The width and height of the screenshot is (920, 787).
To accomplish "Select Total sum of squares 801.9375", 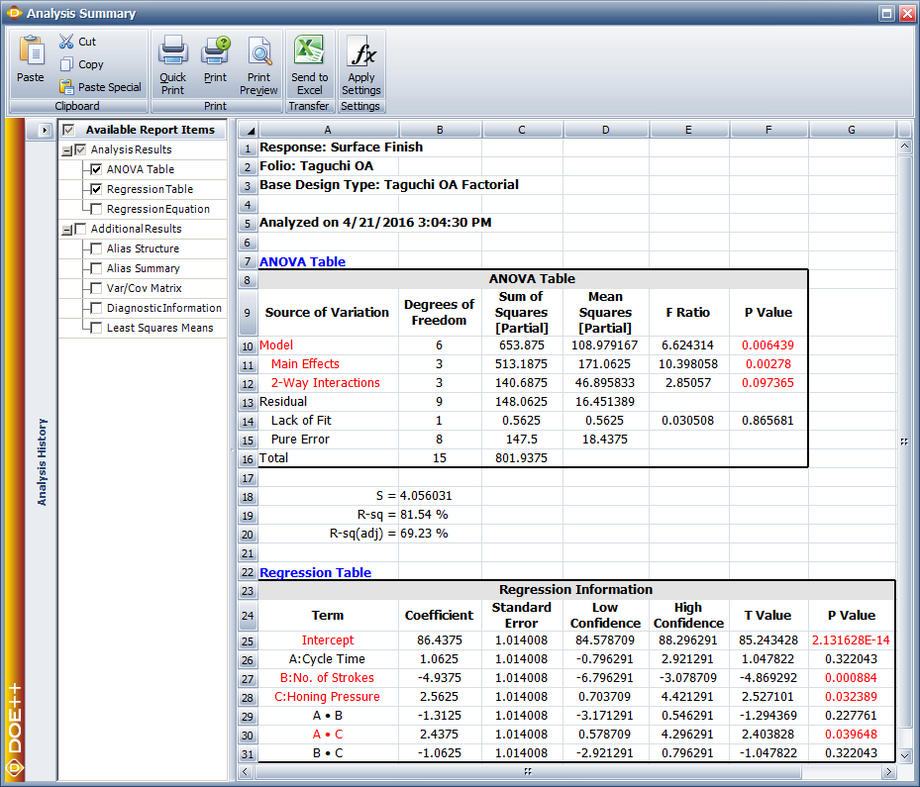I will coord(522,458).
